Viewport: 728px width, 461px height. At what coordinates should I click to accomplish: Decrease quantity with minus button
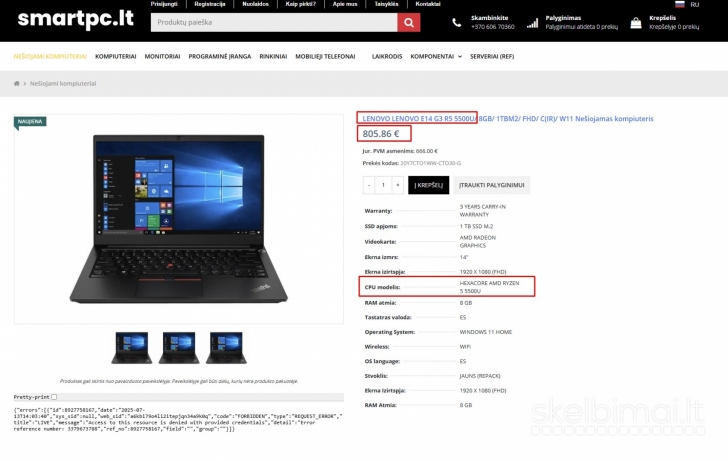[x=369, y=185]
